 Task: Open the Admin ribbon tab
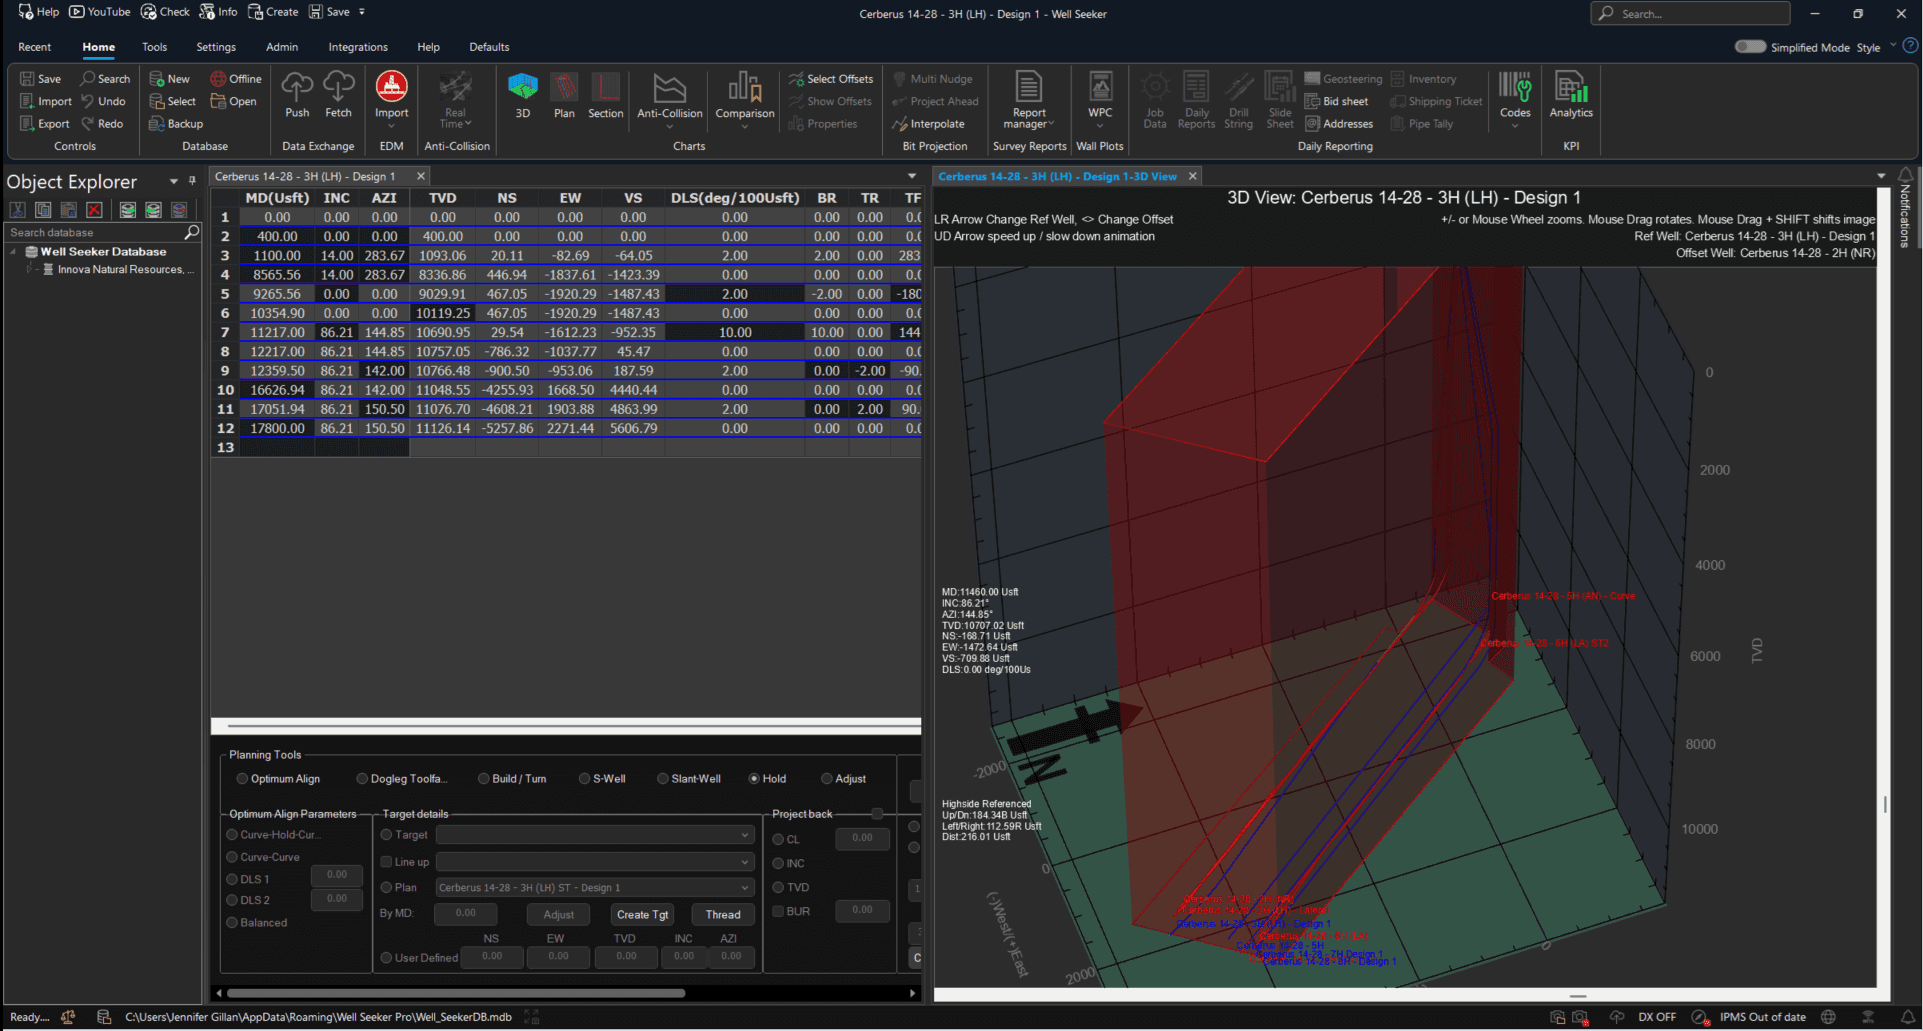pyautogui.click(x=282, y=47)
